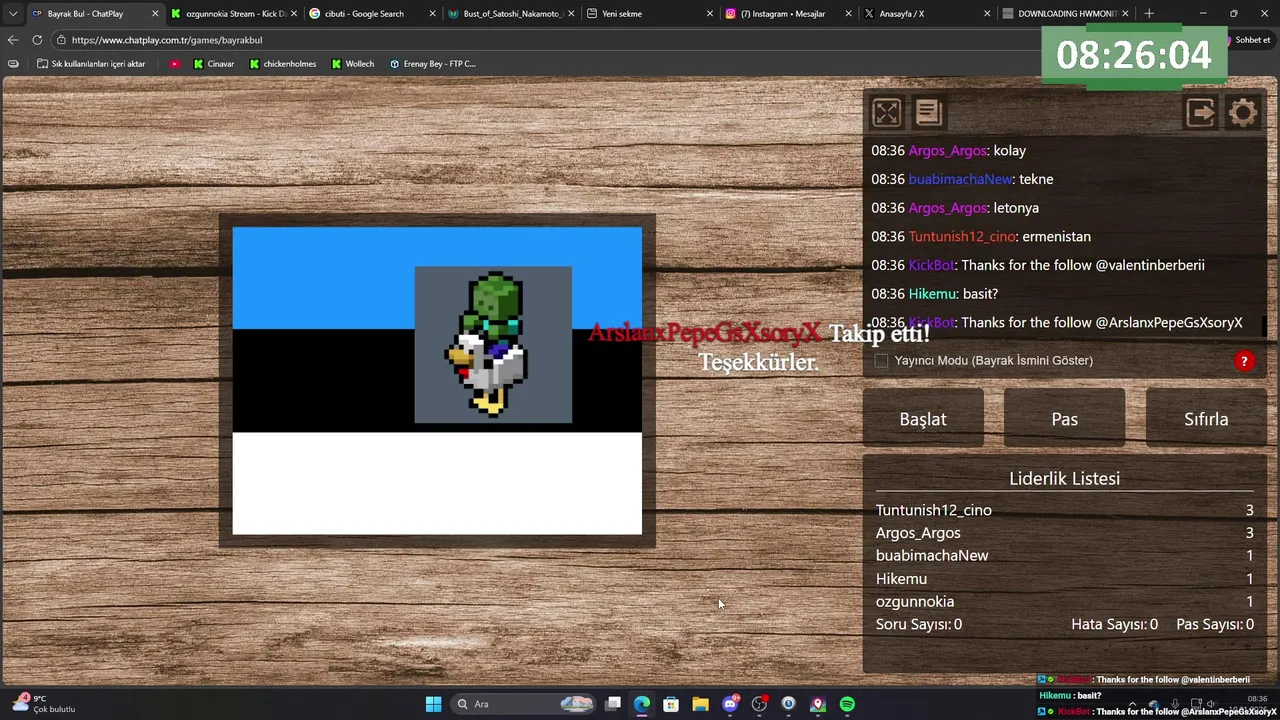
Task: Click the red help question mark icon
Action: pos(1244,361)
